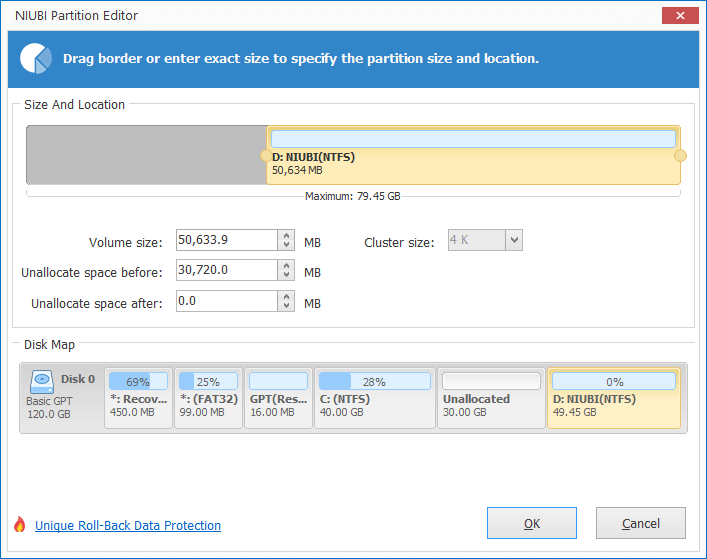
Task: Click the right resize handle of D: partition
Action: (x=680, y=156)
